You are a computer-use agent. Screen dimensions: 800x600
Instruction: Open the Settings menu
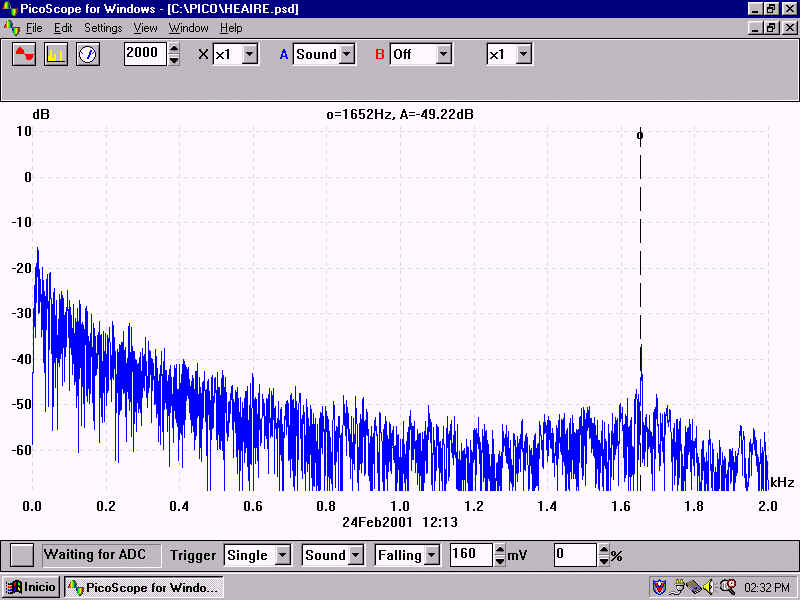pos(103,28)
